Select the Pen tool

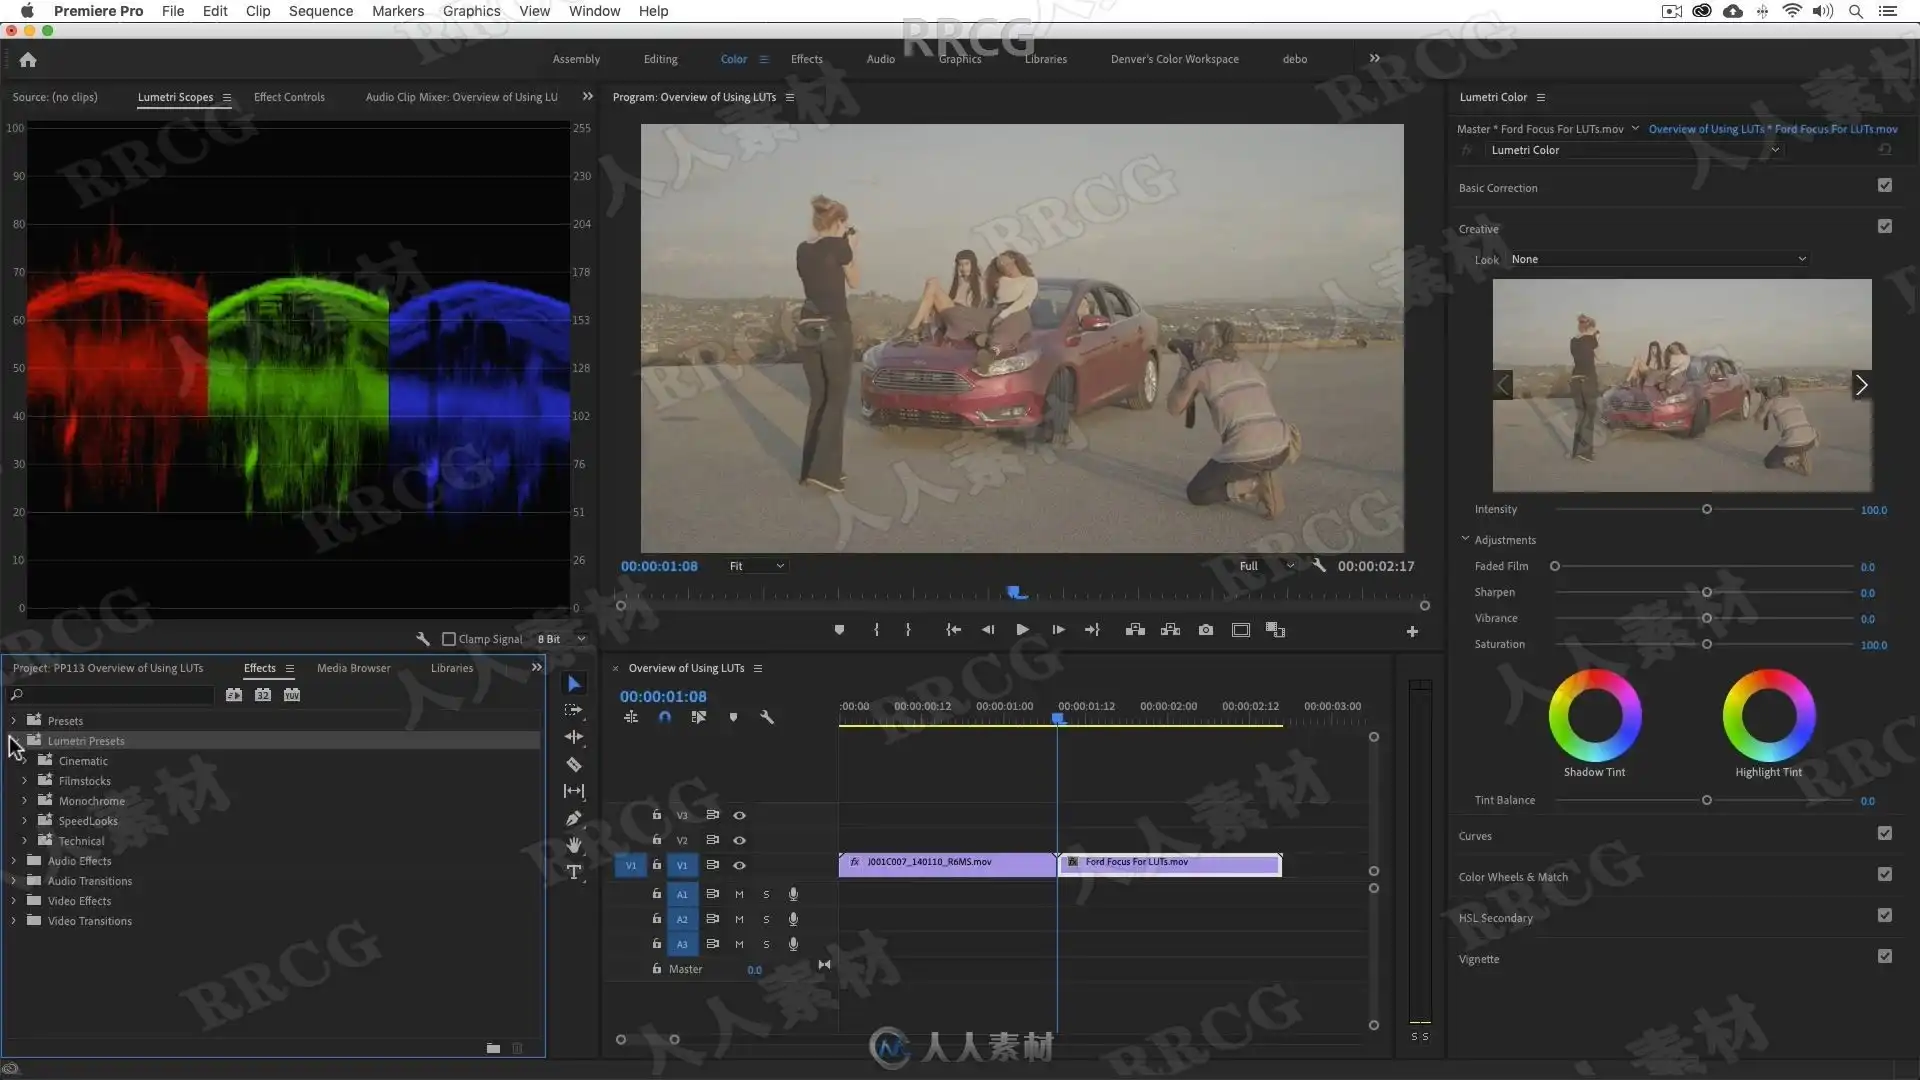coord(574,818)
